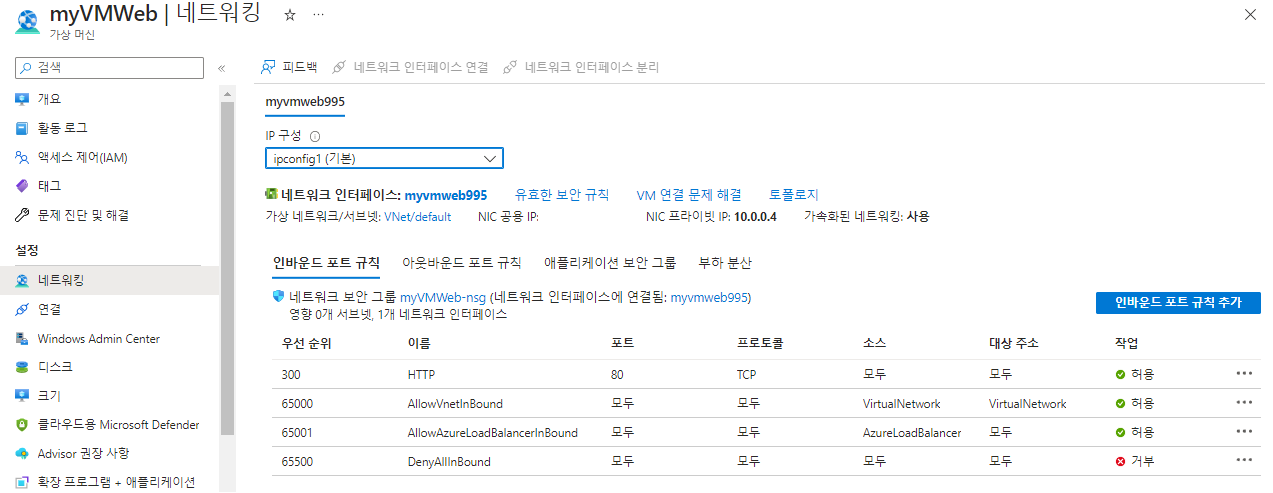Open the ipconfig1 (기본) dropdown

coord(384,159)
